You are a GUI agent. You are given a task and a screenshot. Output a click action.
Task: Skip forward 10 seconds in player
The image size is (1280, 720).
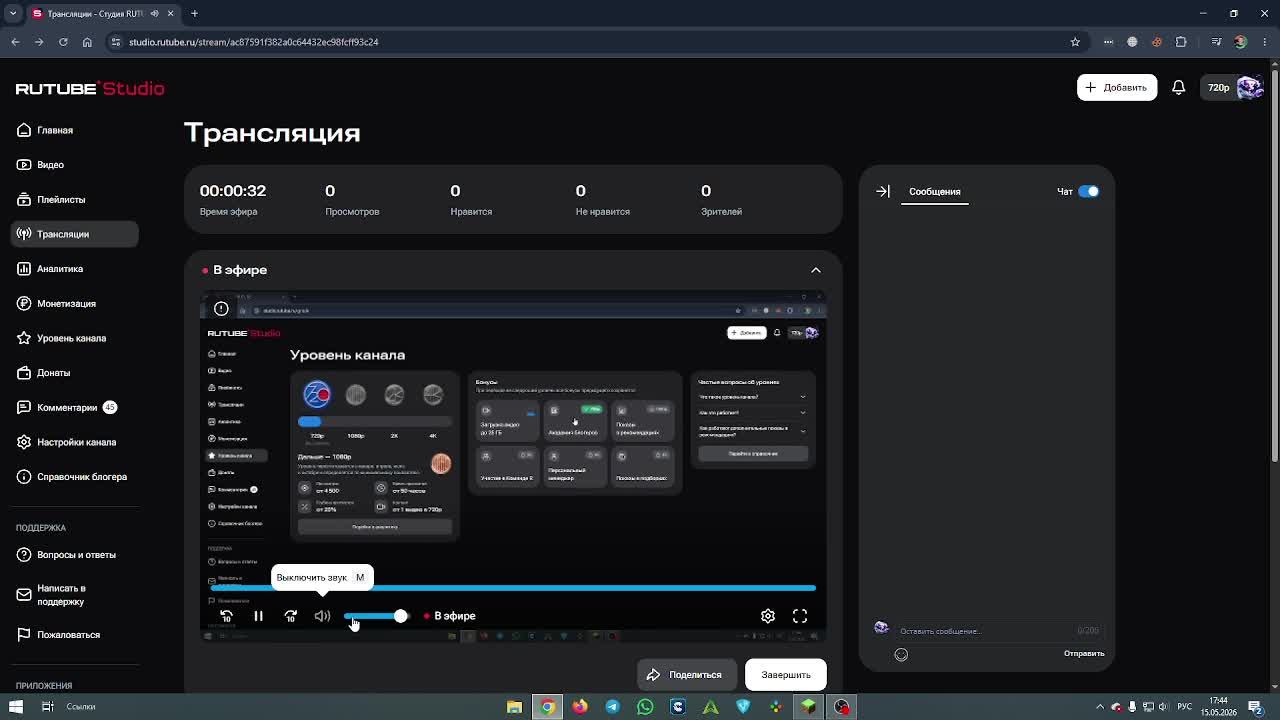290,616
